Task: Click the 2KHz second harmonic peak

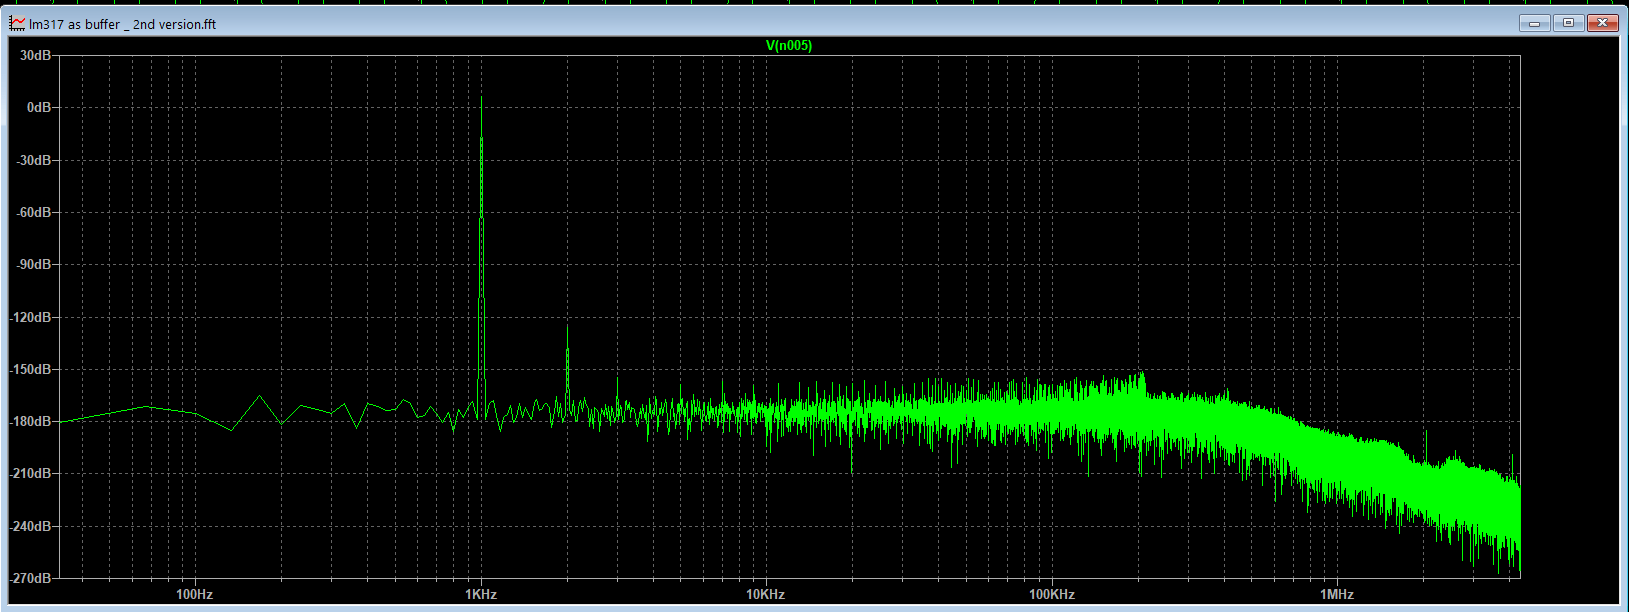Action: click(x=567, y=370)
